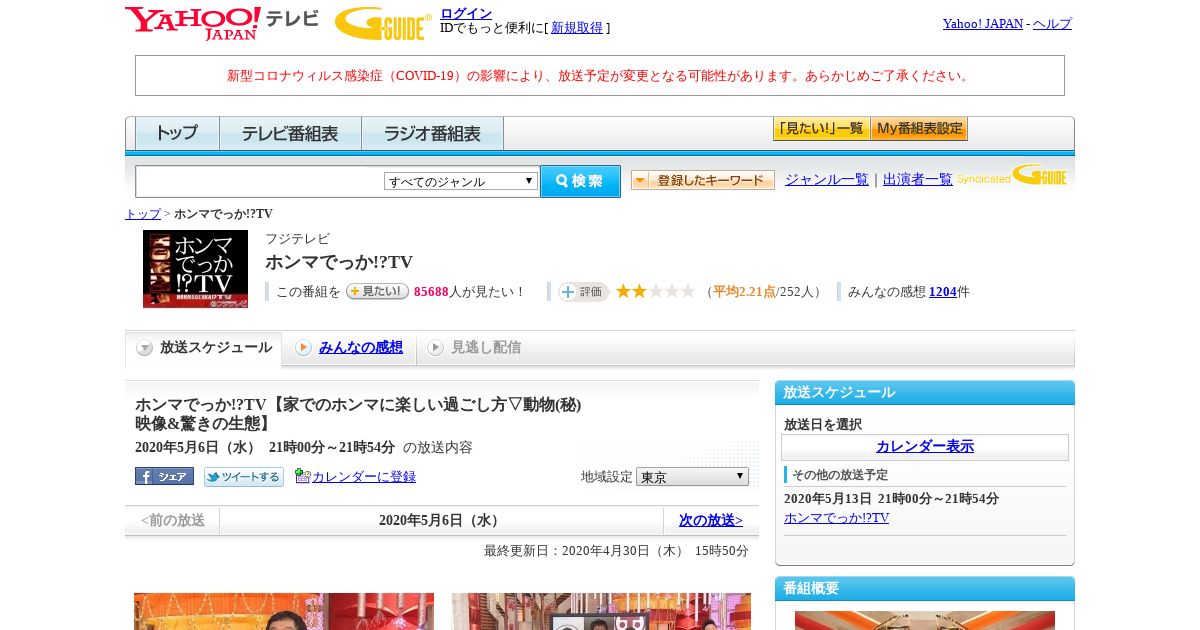Click the calendar icon beside カレンダーに登録
Image resolution: width=1200 pixels, height=630 pixels.
302,476
